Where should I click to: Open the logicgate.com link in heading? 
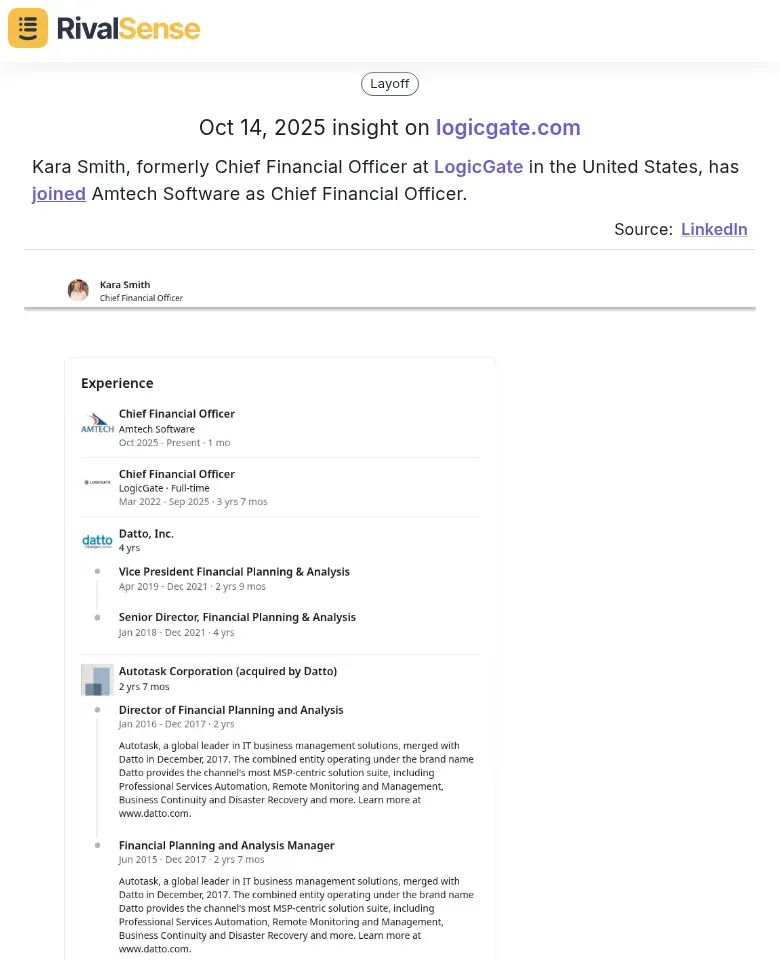pos(508,127)
